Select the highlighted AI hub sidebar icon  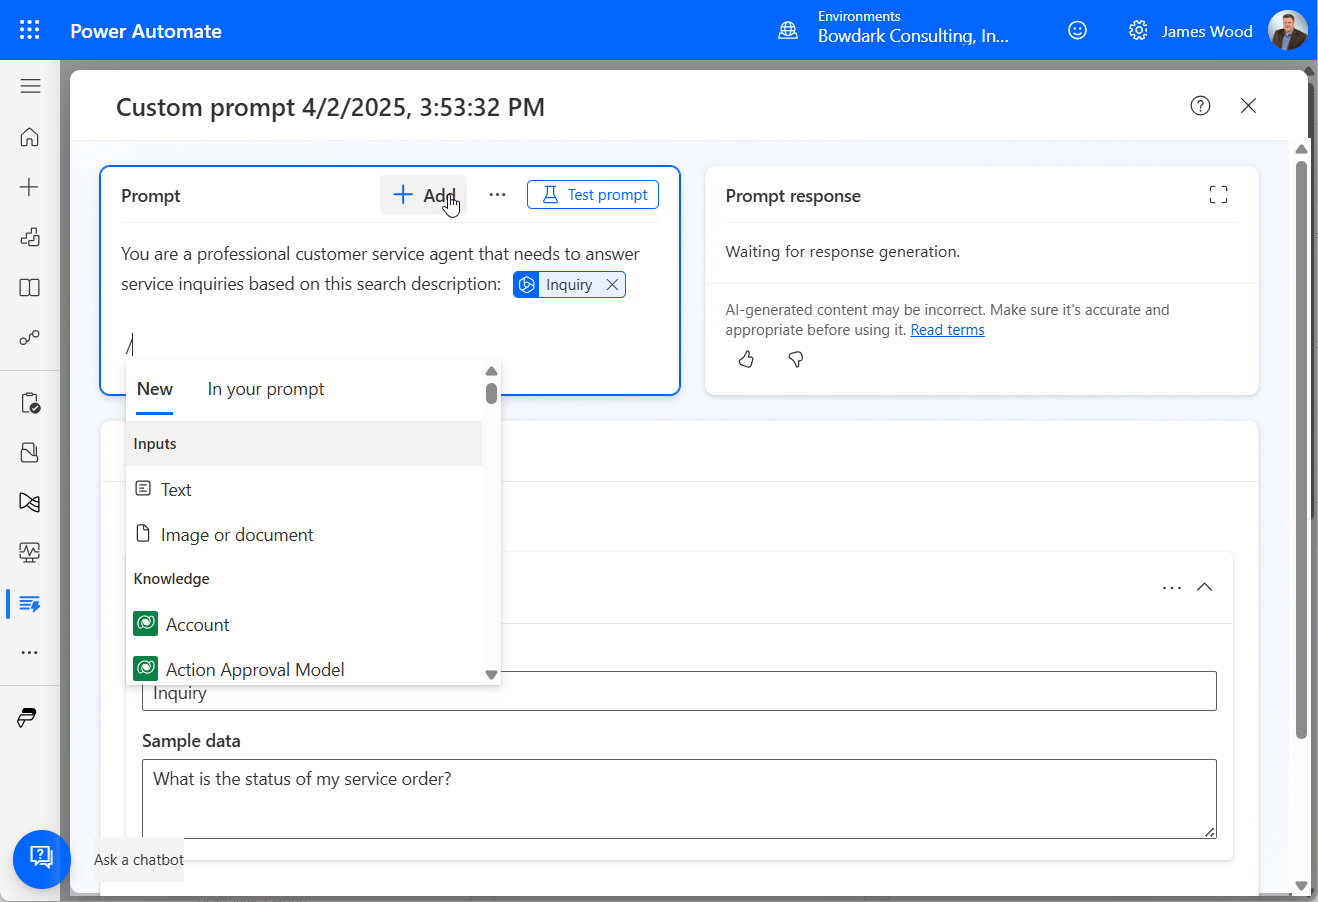click(30, 604)
